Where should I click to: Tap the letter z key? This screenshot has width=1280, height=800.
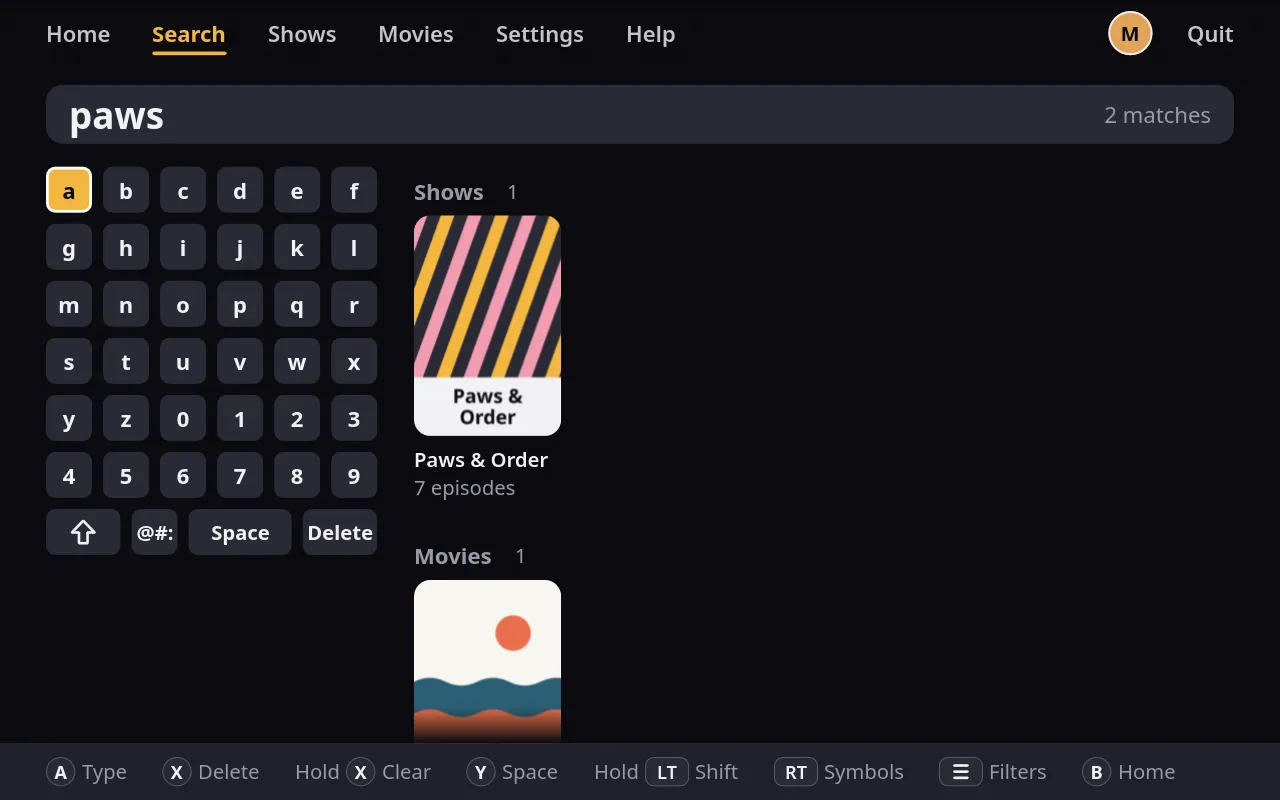click(126, 418)
